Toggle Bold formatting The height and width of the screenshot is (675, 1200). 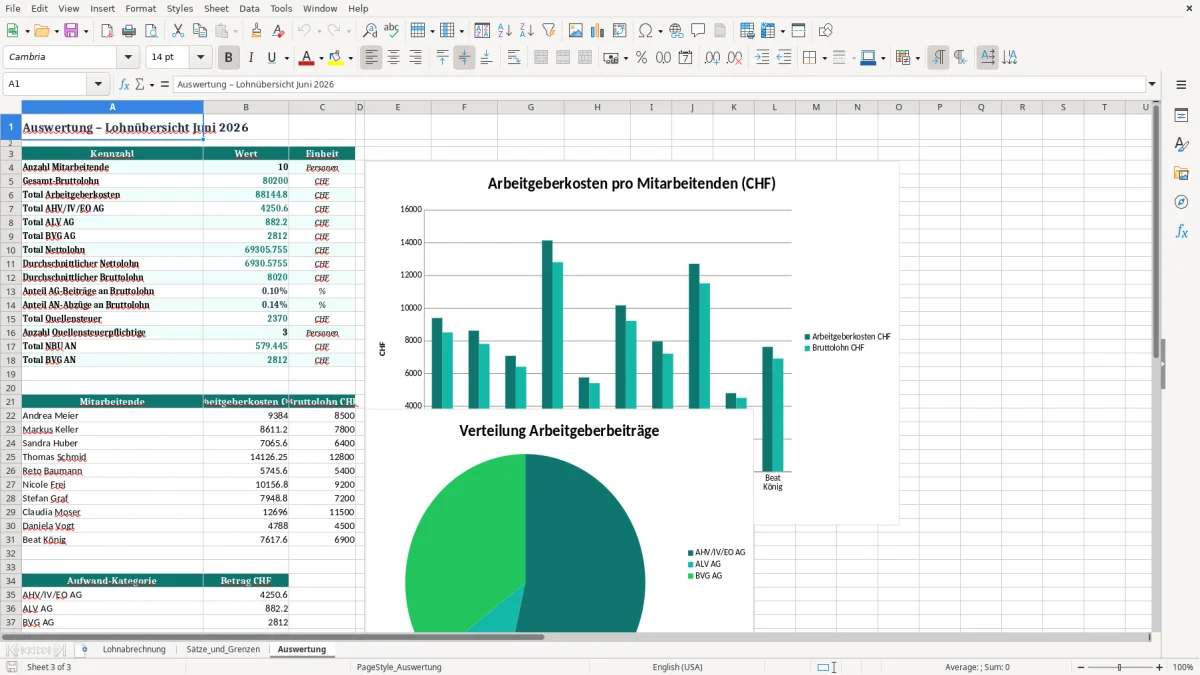pos(228,58)
